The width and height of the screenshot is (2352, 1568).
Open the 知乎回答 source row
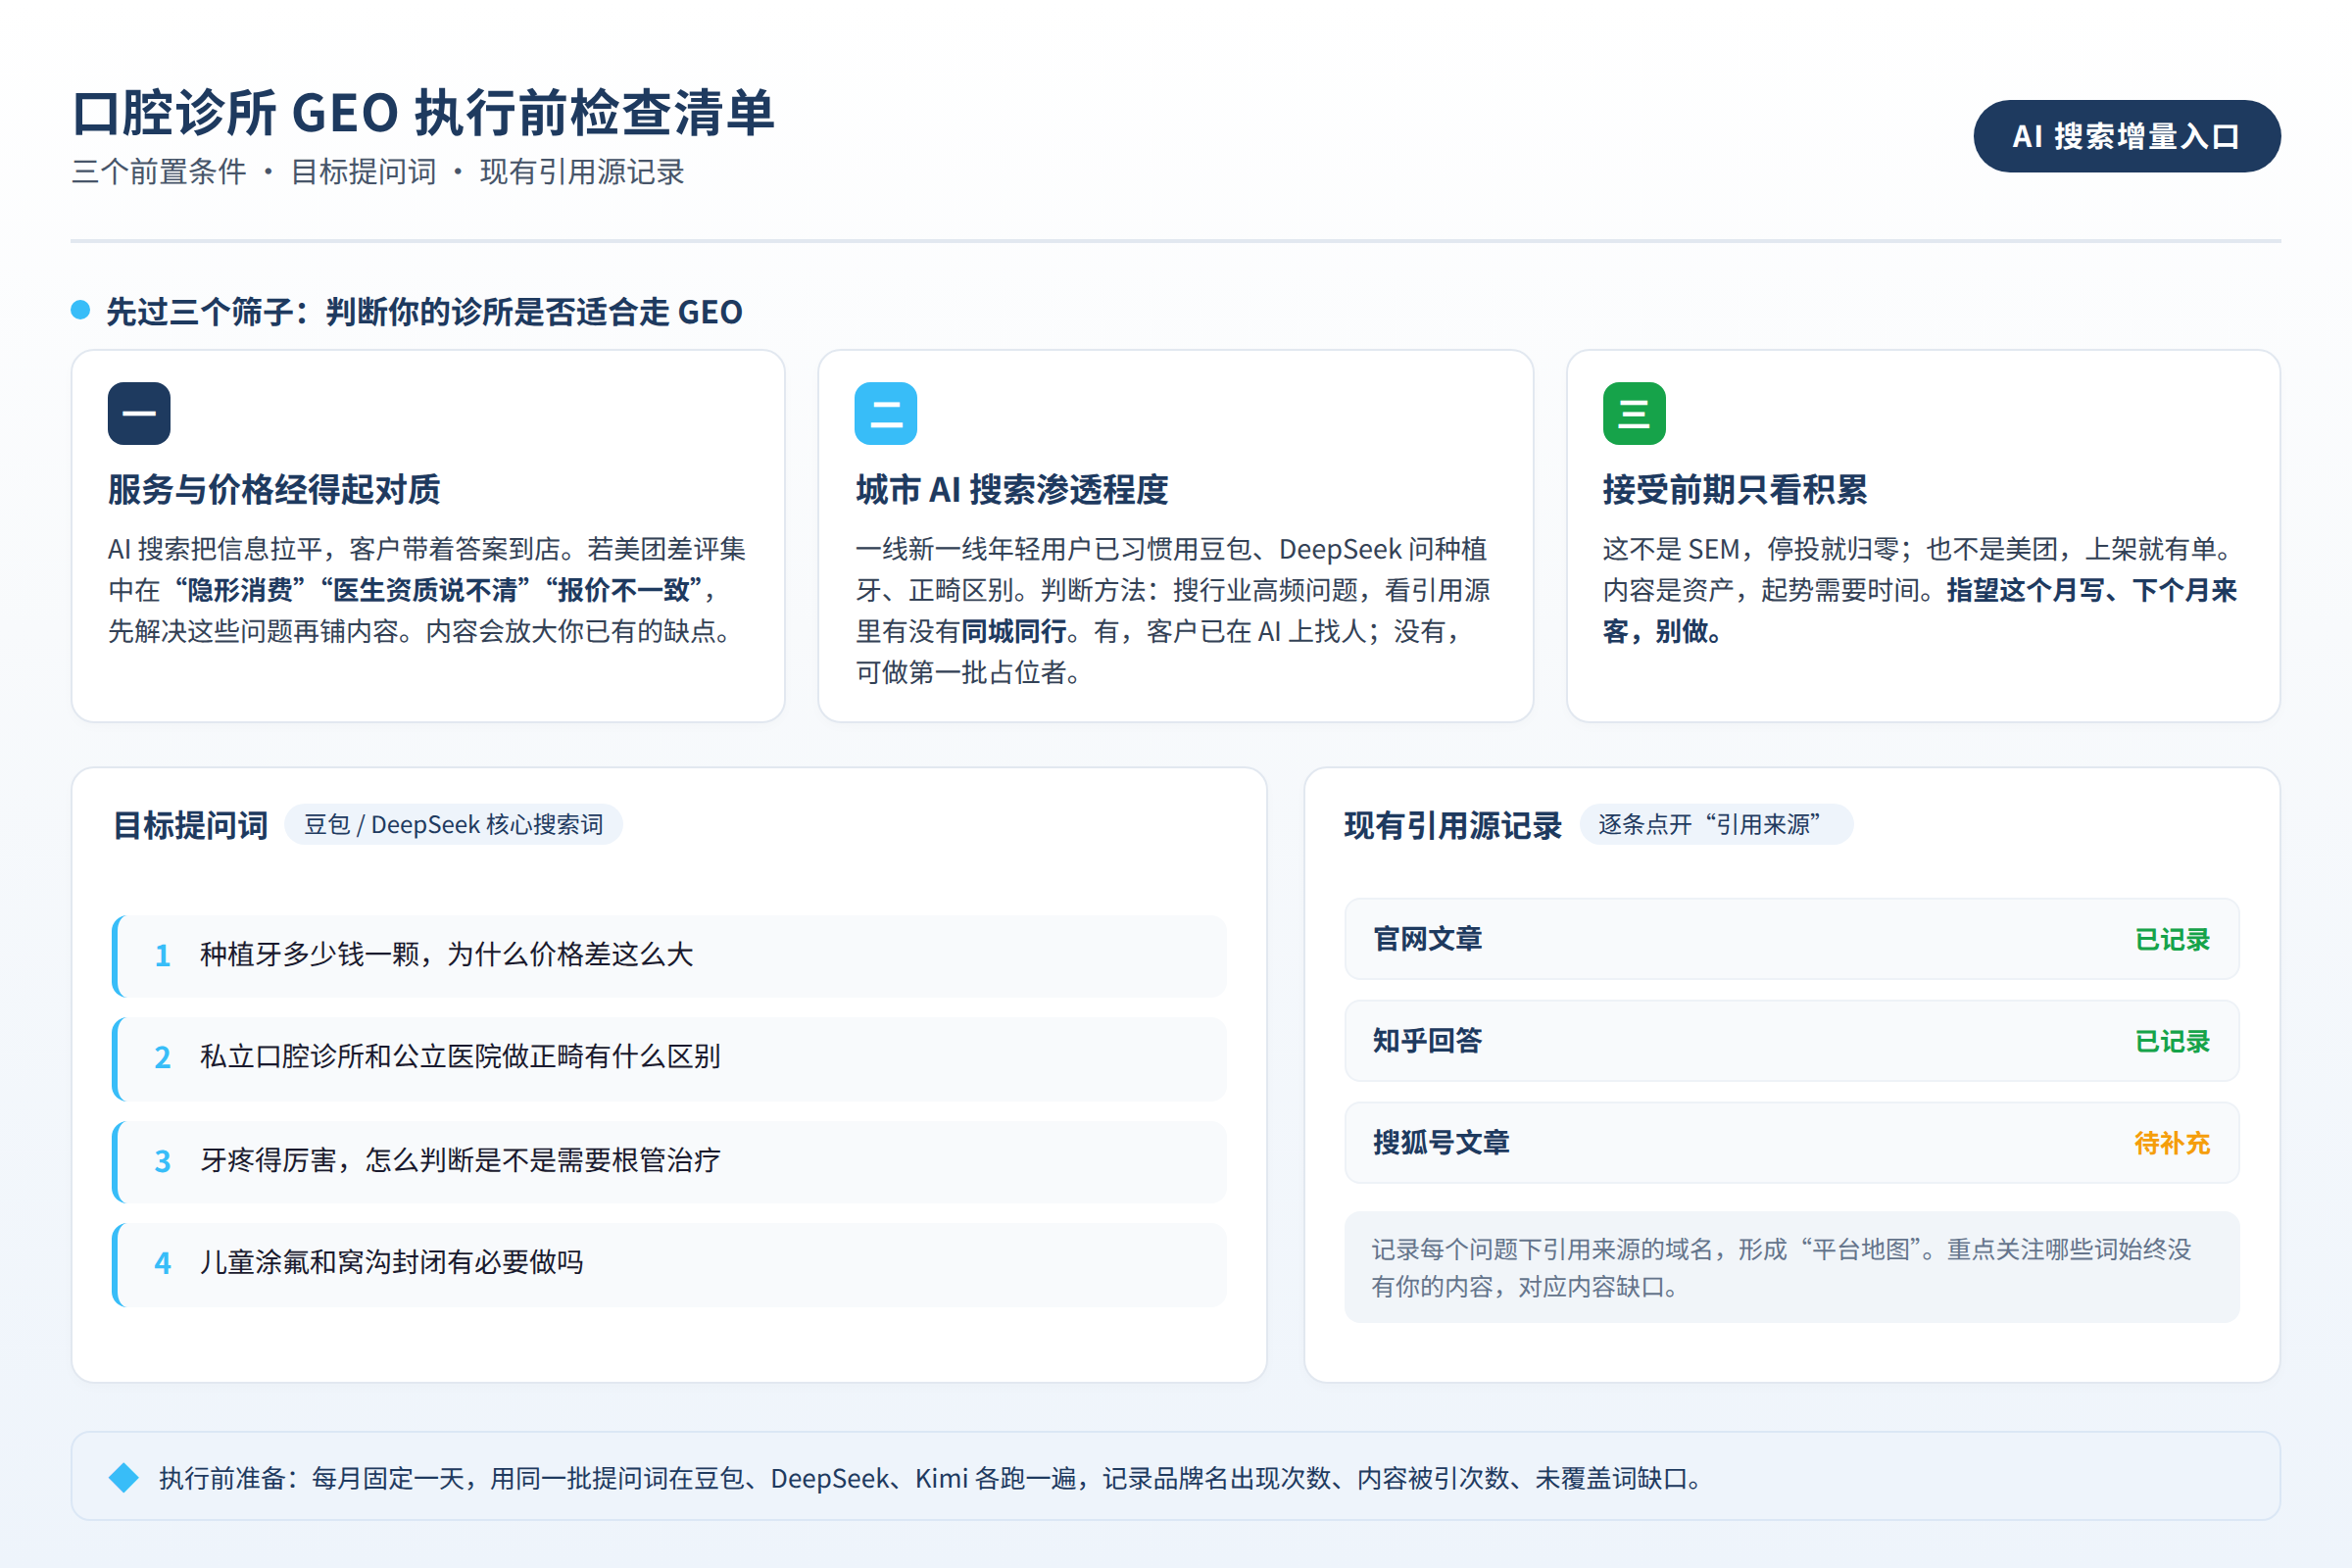pyautogui.click(x=1791, y=1041)
